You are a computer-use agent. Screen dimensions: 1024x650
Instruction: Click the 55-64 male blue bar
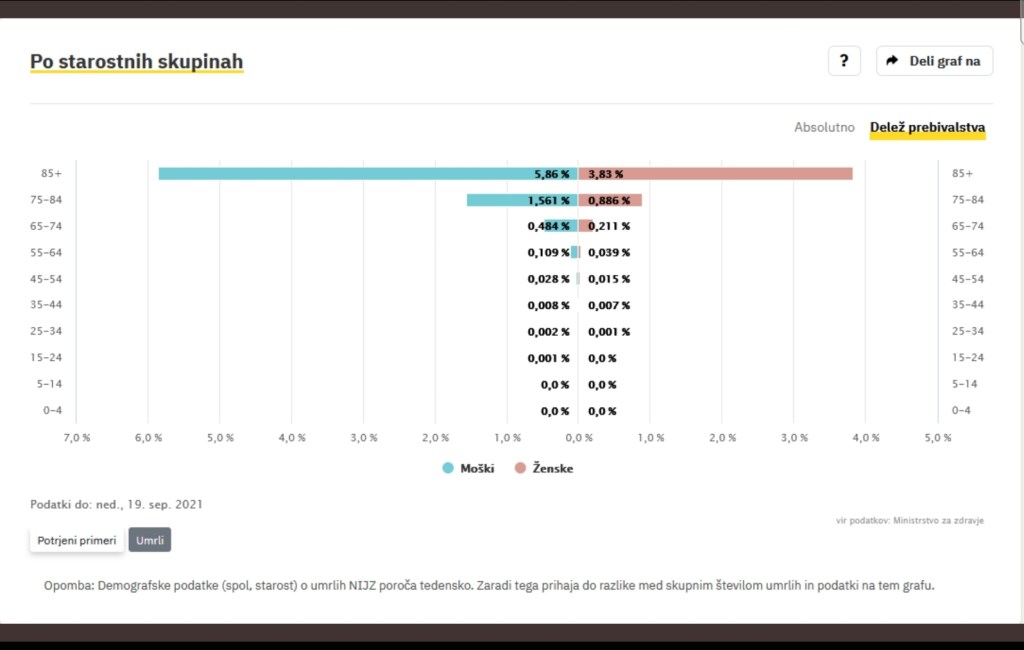point(574,252)
